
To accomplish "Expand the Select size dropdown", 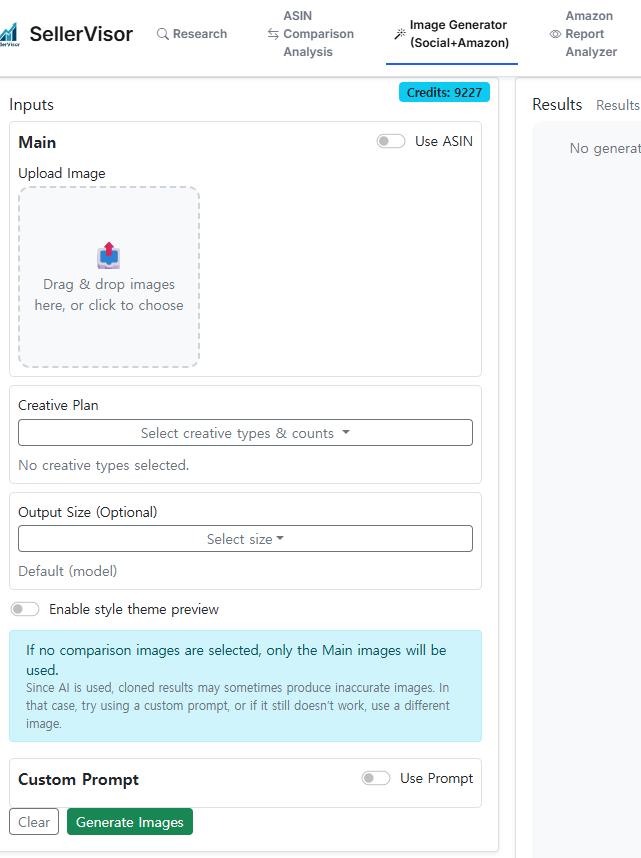I will [x=245, y=539].
